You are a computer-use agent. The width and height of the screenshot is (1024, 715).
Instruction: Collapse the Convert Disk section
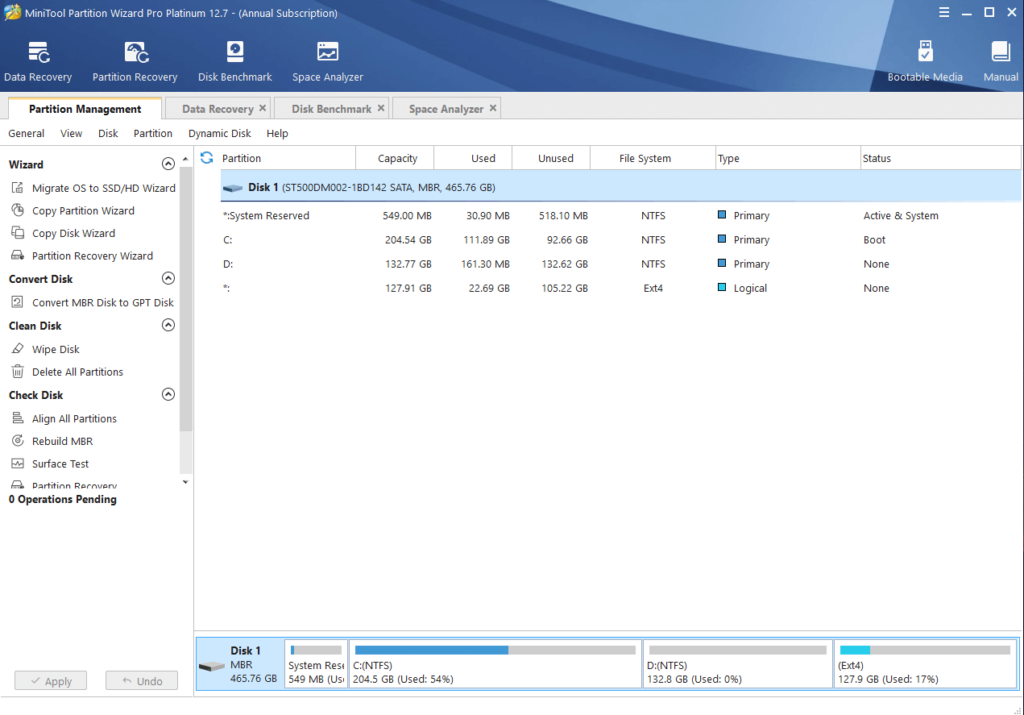(168, 279)
